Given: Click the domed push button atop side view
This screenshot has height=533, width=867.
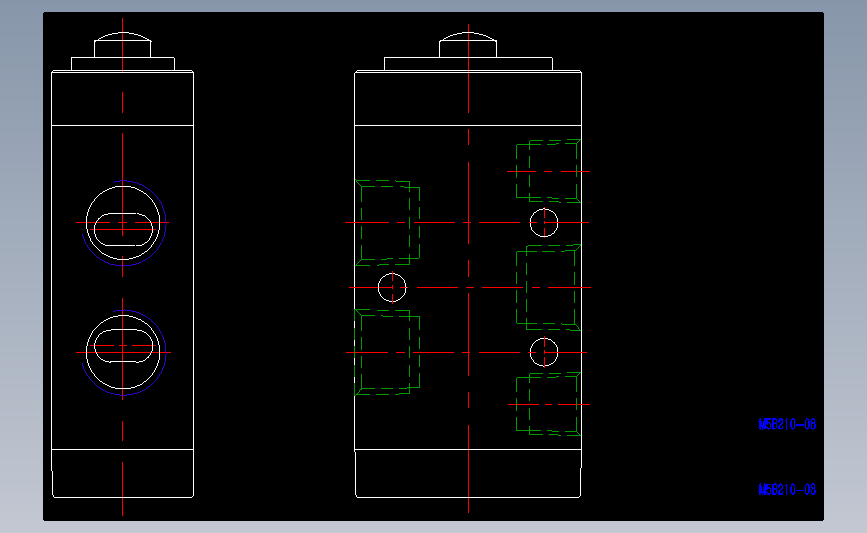Looking at the screenshot, I should point(123,45).
